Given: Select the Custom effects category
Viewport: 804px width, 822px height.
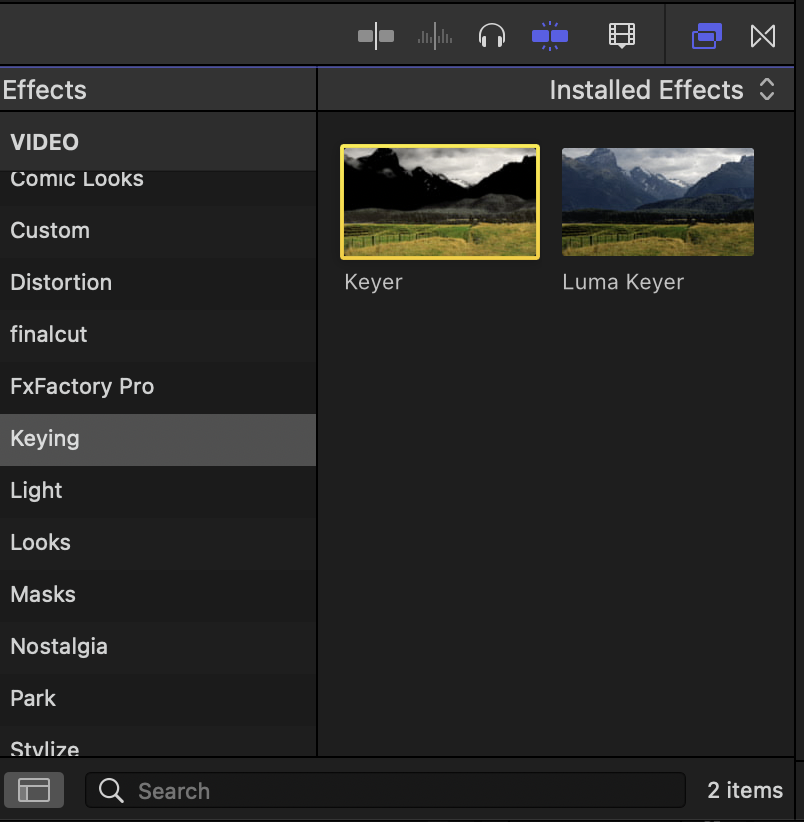Looking at the screenshot, I should tap(158, 231).
